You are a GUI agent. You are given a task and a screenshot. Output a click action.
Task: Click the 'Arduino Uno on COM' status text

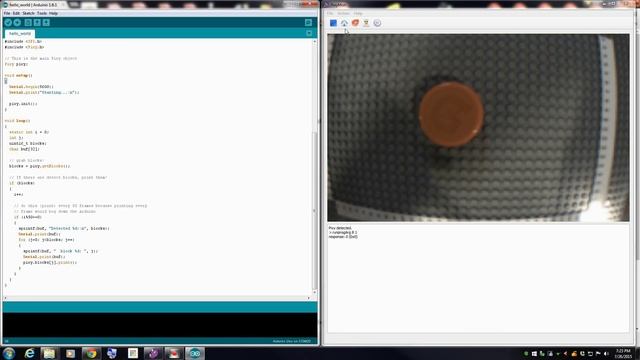click(291, 341)
